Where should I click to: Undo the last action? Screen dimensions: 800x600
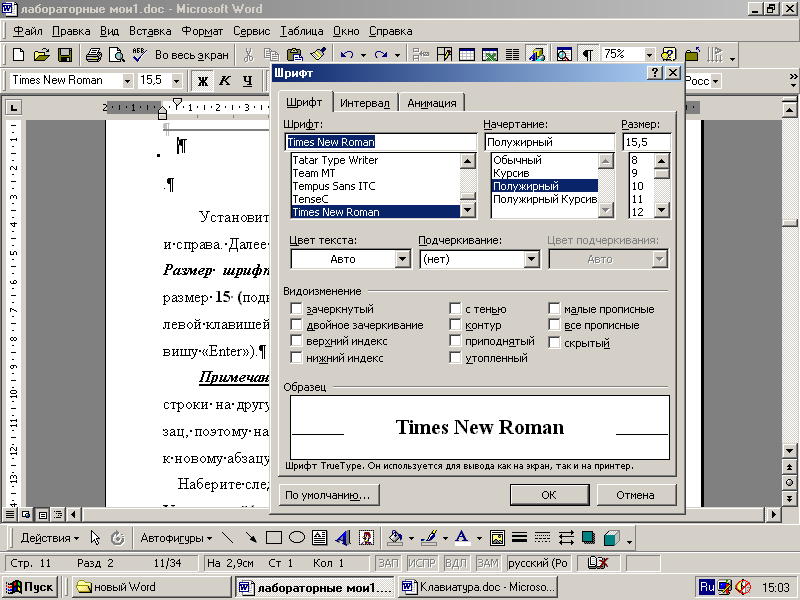(x=347, y=55)
